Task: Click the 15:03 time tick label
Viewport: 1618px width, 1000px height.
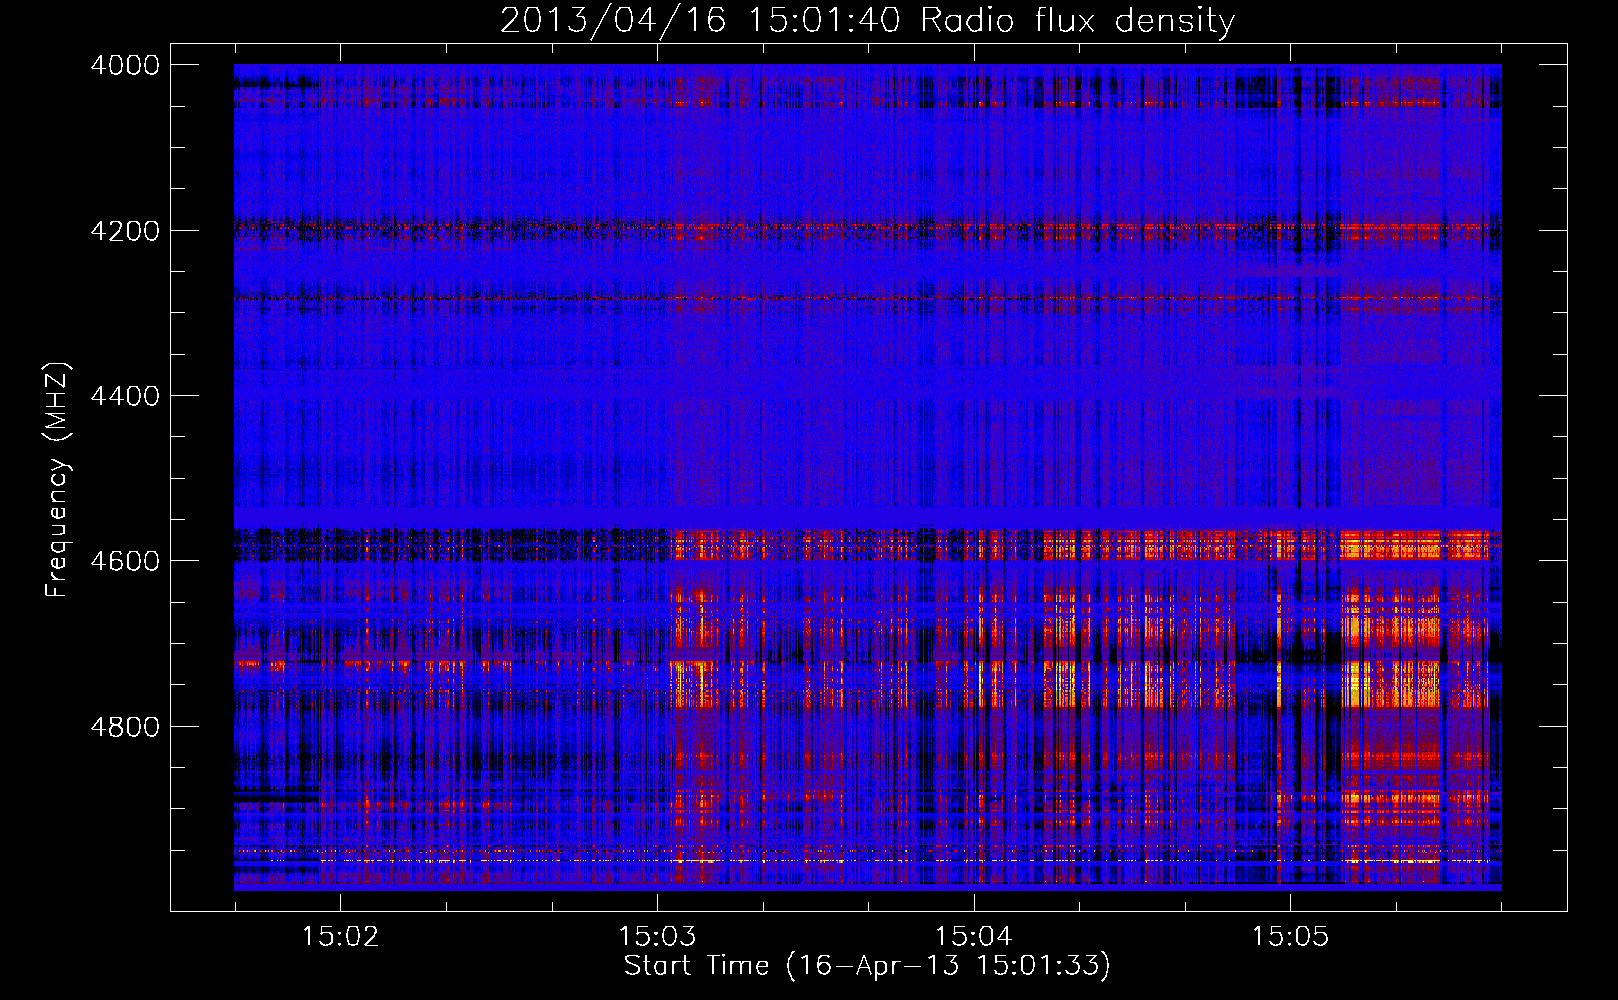Action: [657, 936]
